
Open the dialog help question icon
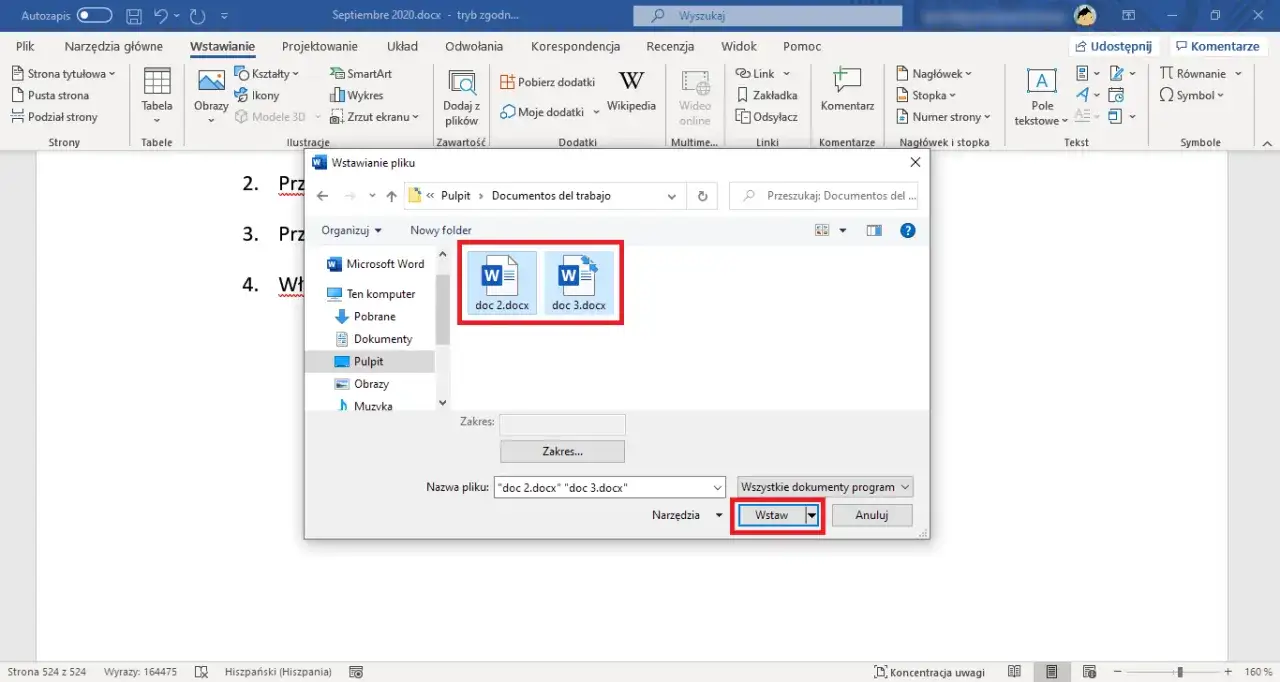(907, 230)
